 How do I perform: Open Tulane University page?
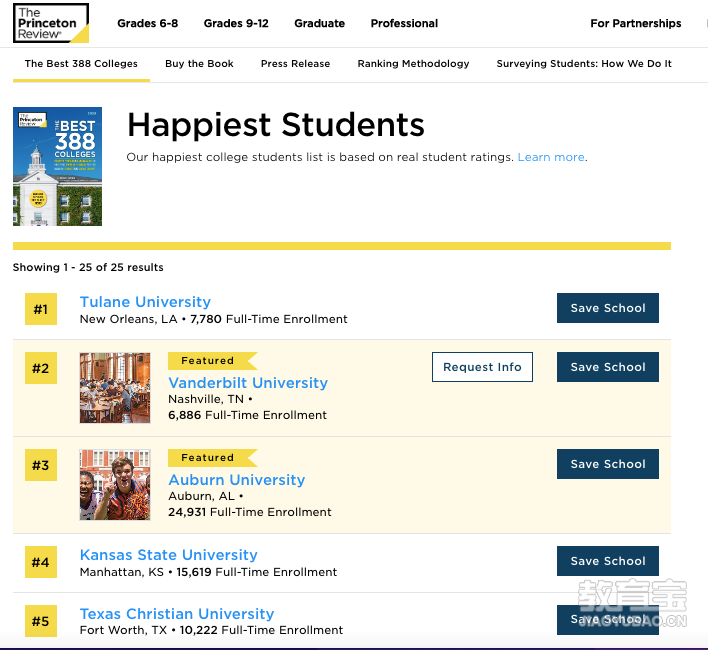(x=145, y=302)
